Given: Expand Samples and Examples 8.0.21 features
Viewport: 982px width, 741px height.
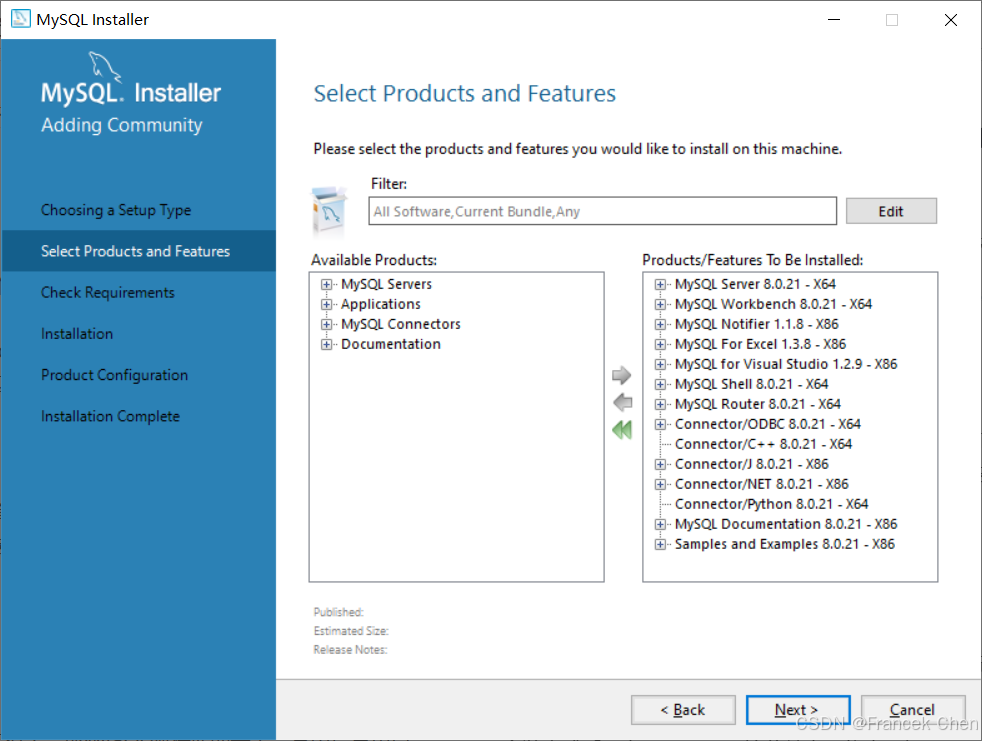Looking at the screenshot, I should [660, 544].
